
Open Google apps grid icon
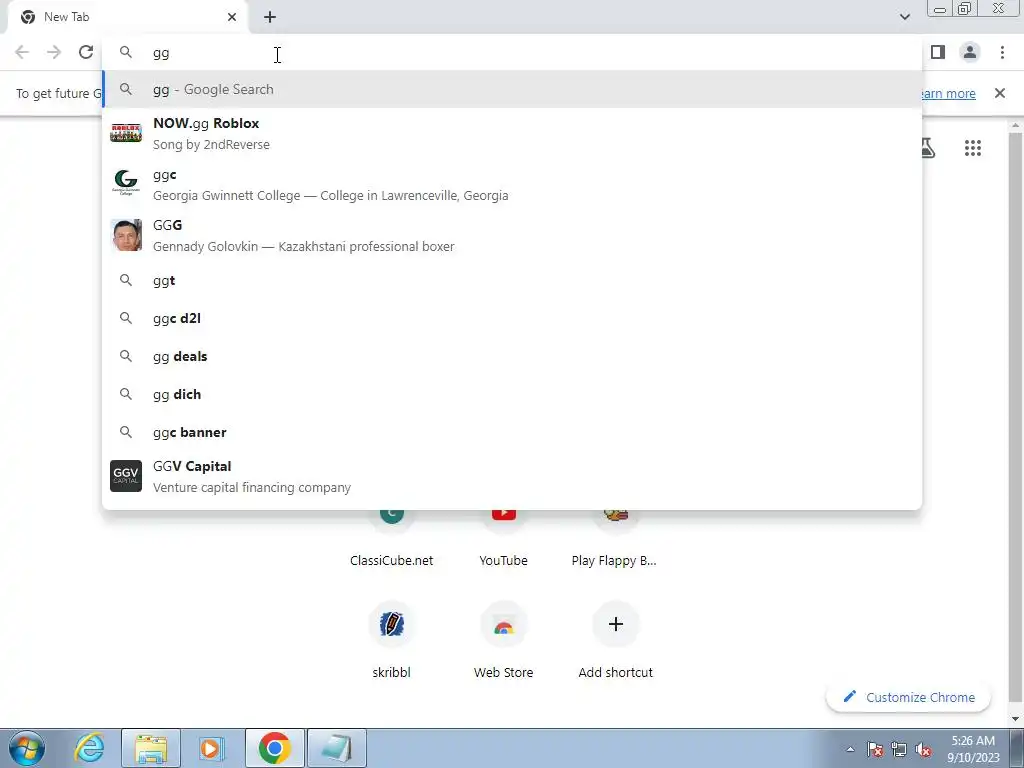pyautogui.click(x=972, y=148)
